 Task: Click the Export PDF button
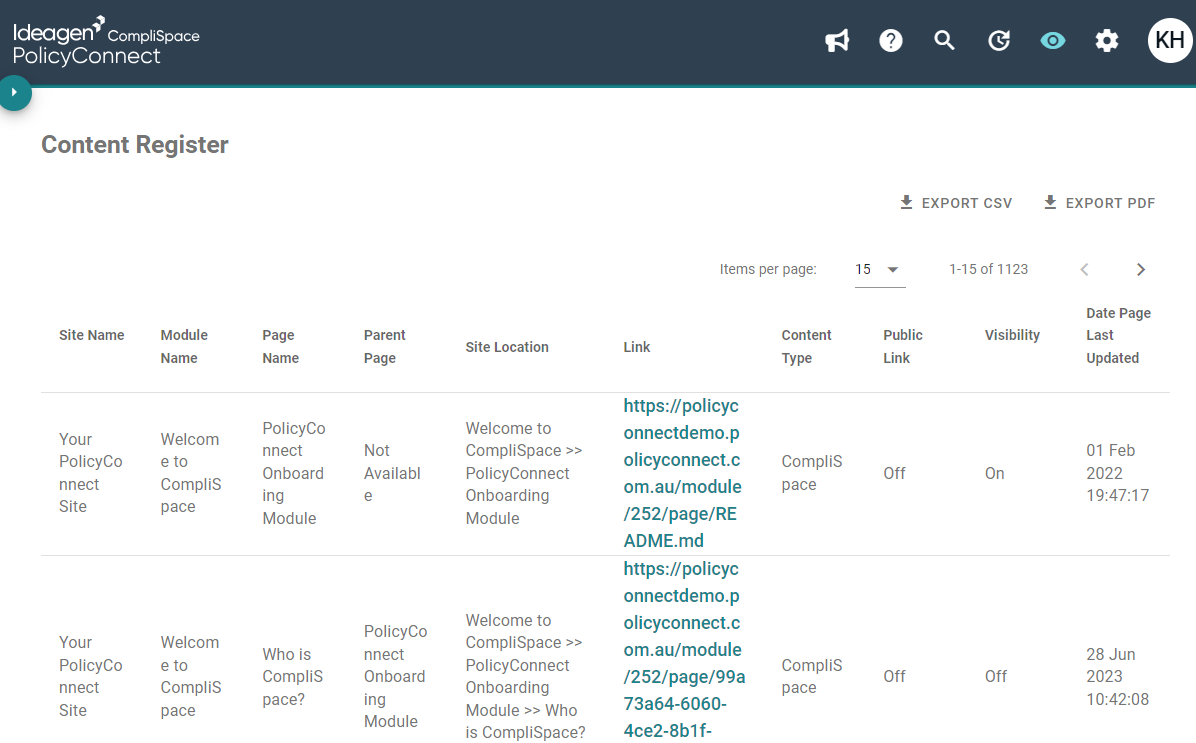point(1099,203)
